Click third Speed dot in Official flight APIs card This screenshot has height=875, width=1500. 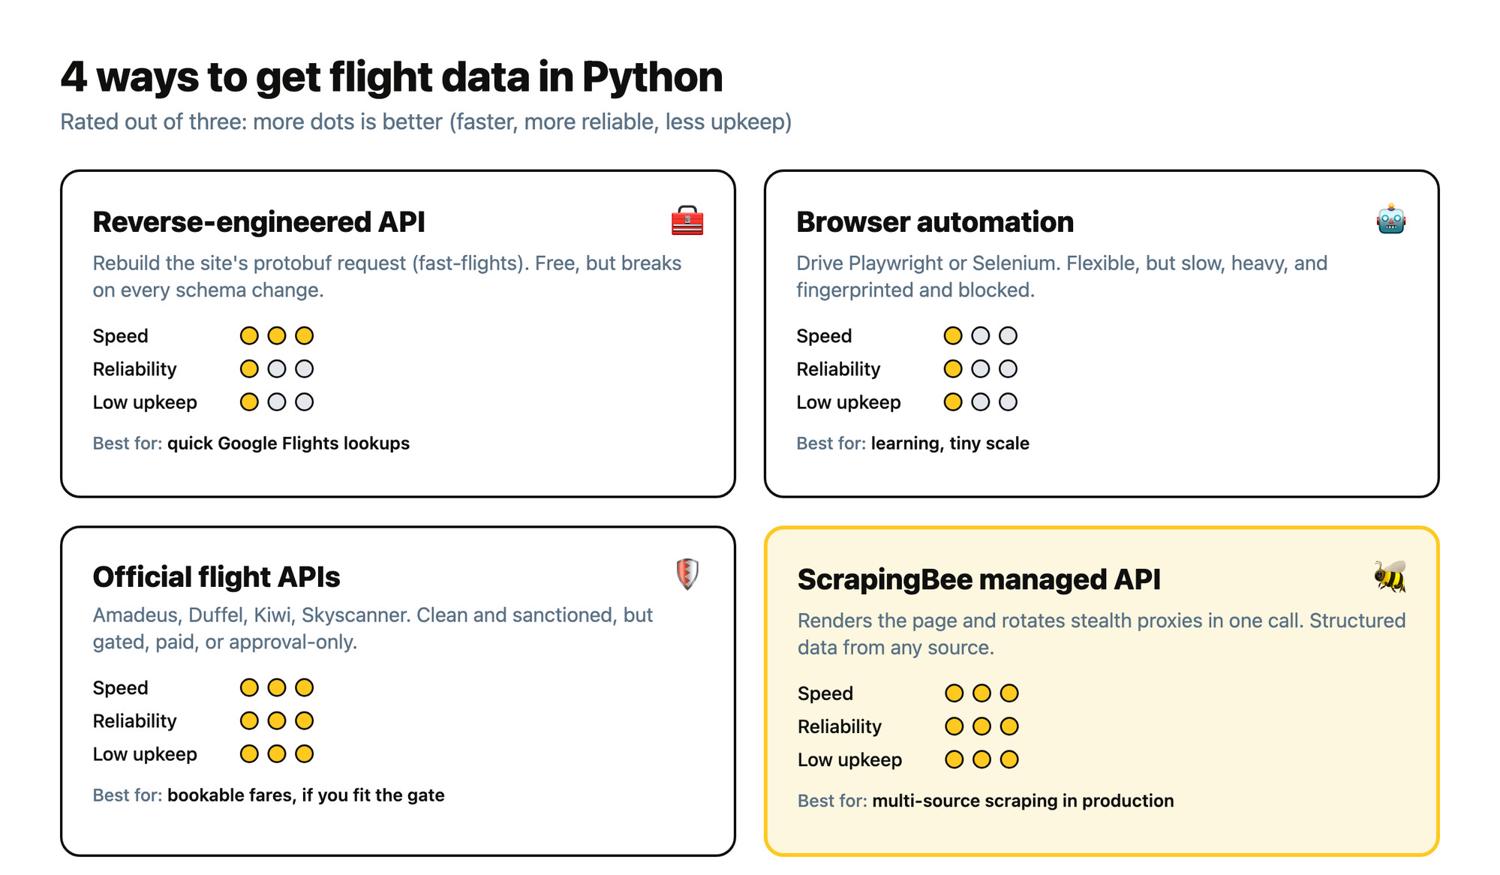(305, 688)
